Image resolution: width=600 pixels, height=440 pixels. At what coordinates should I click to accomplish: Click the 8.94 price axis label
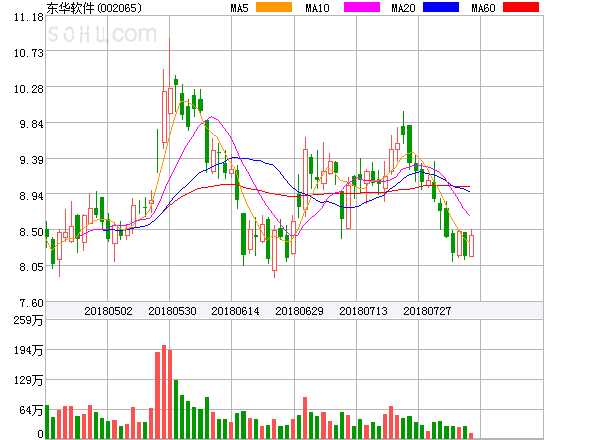[31, 196]
